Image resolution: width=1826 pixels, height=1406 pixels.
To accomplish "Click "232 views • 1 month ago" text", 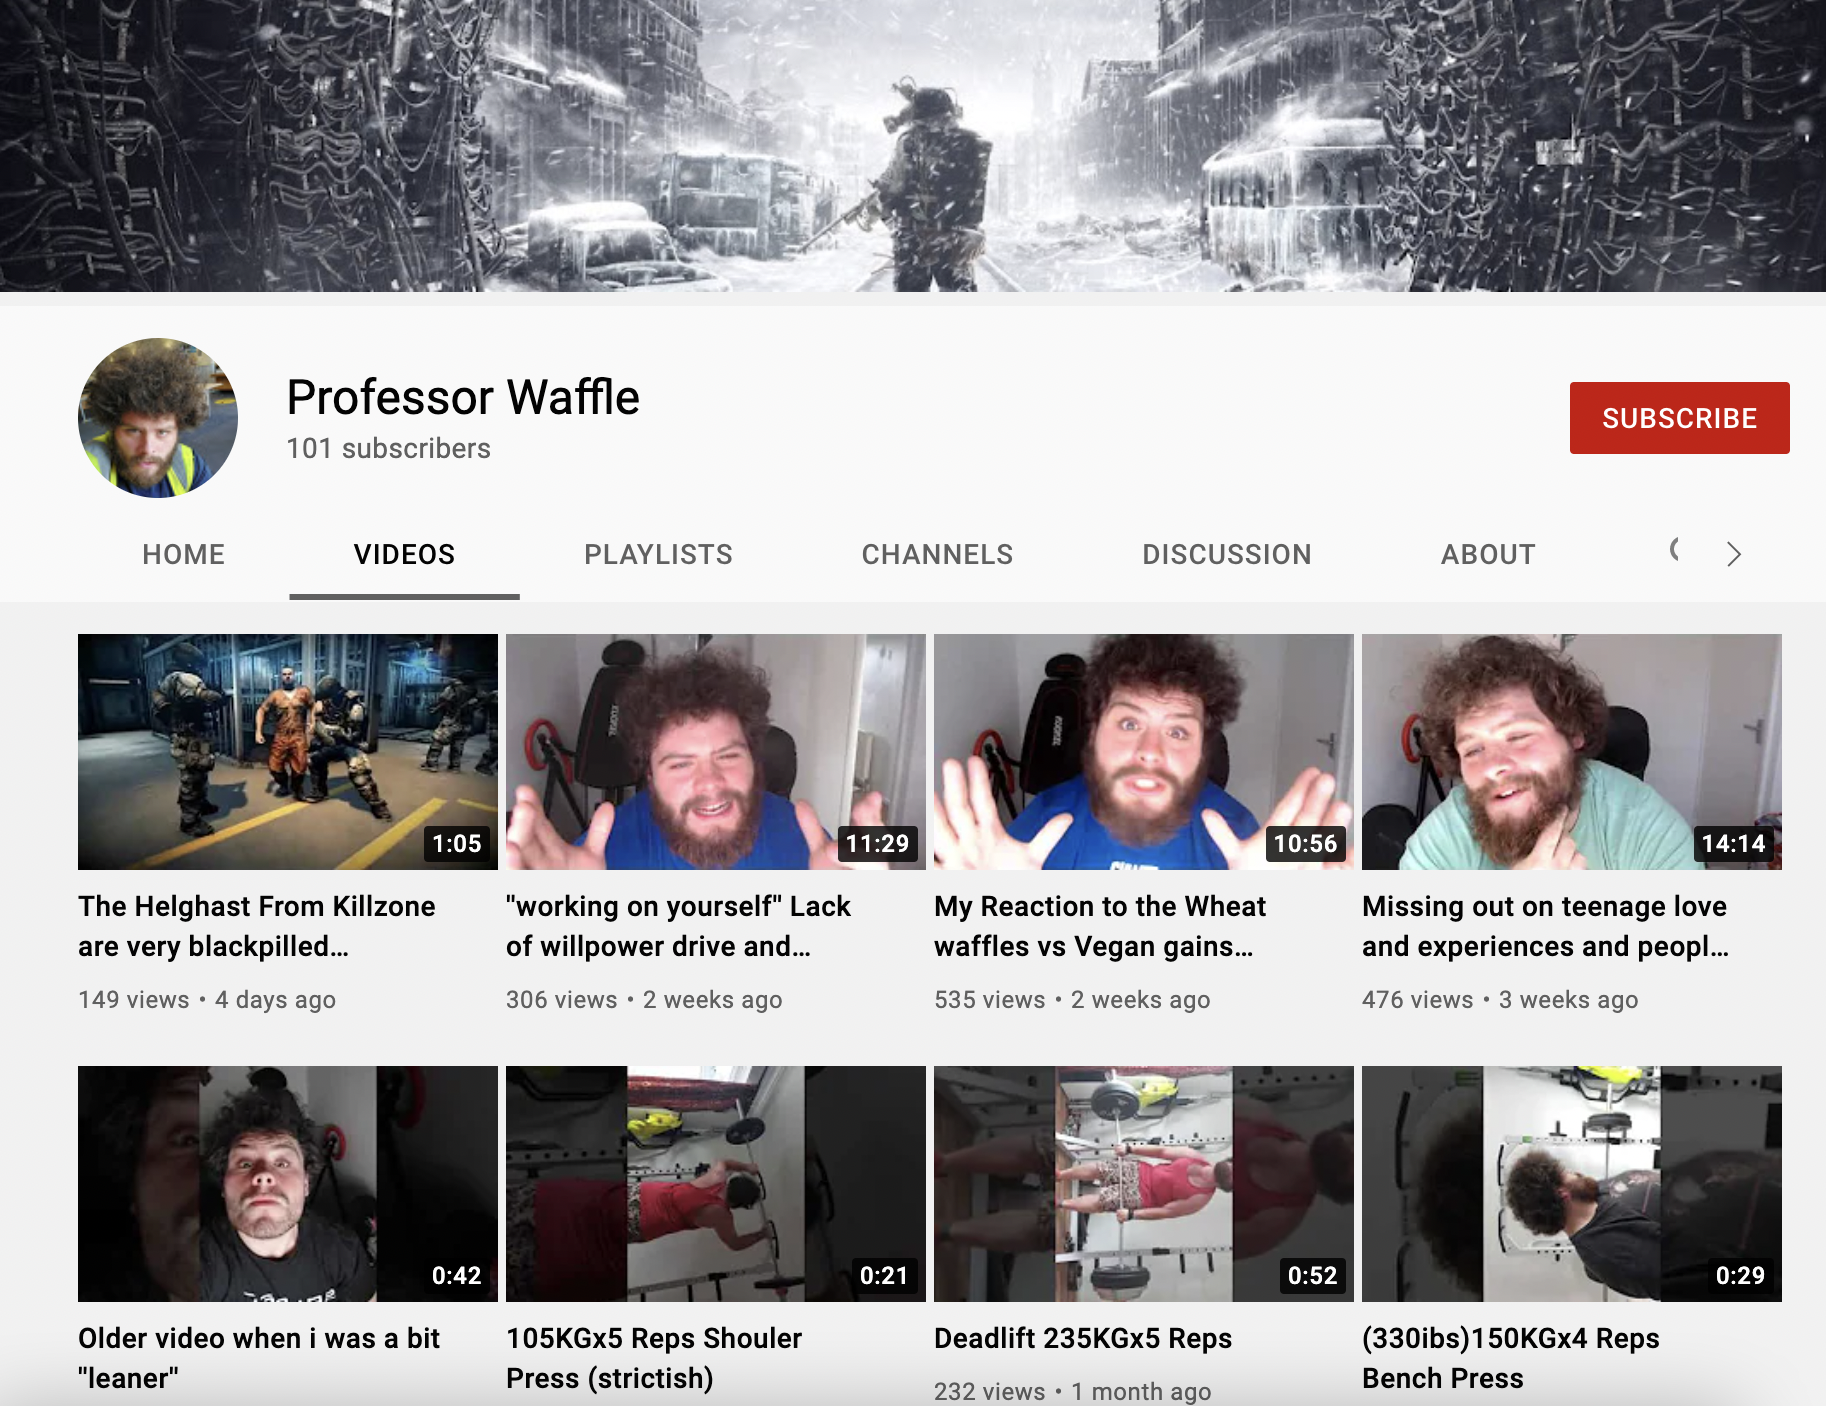I will (x=1073, y=1391).
